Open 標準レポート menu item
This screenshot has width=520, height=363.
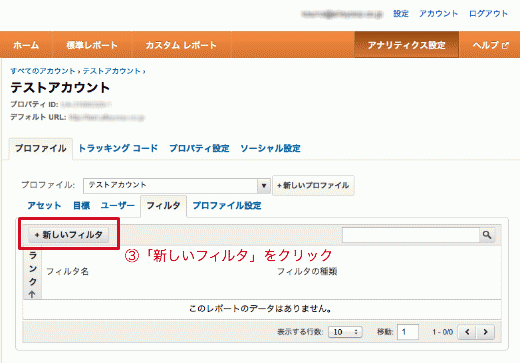pos(92,45)
